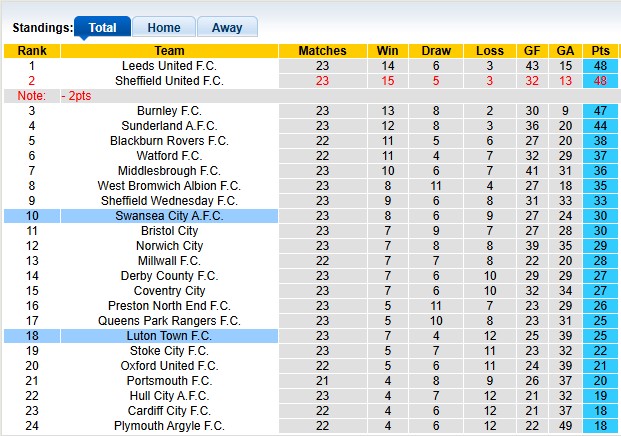
Task: Open the Sheffield United F.C. team page
Action: (170, 81)
